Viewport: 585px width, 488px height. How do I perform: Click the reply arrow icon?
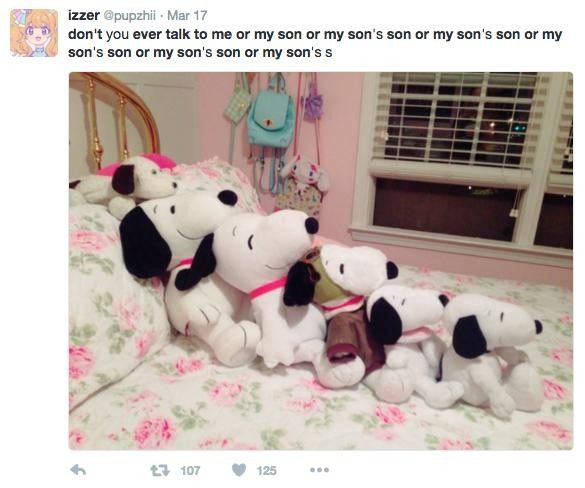[78, 470]
